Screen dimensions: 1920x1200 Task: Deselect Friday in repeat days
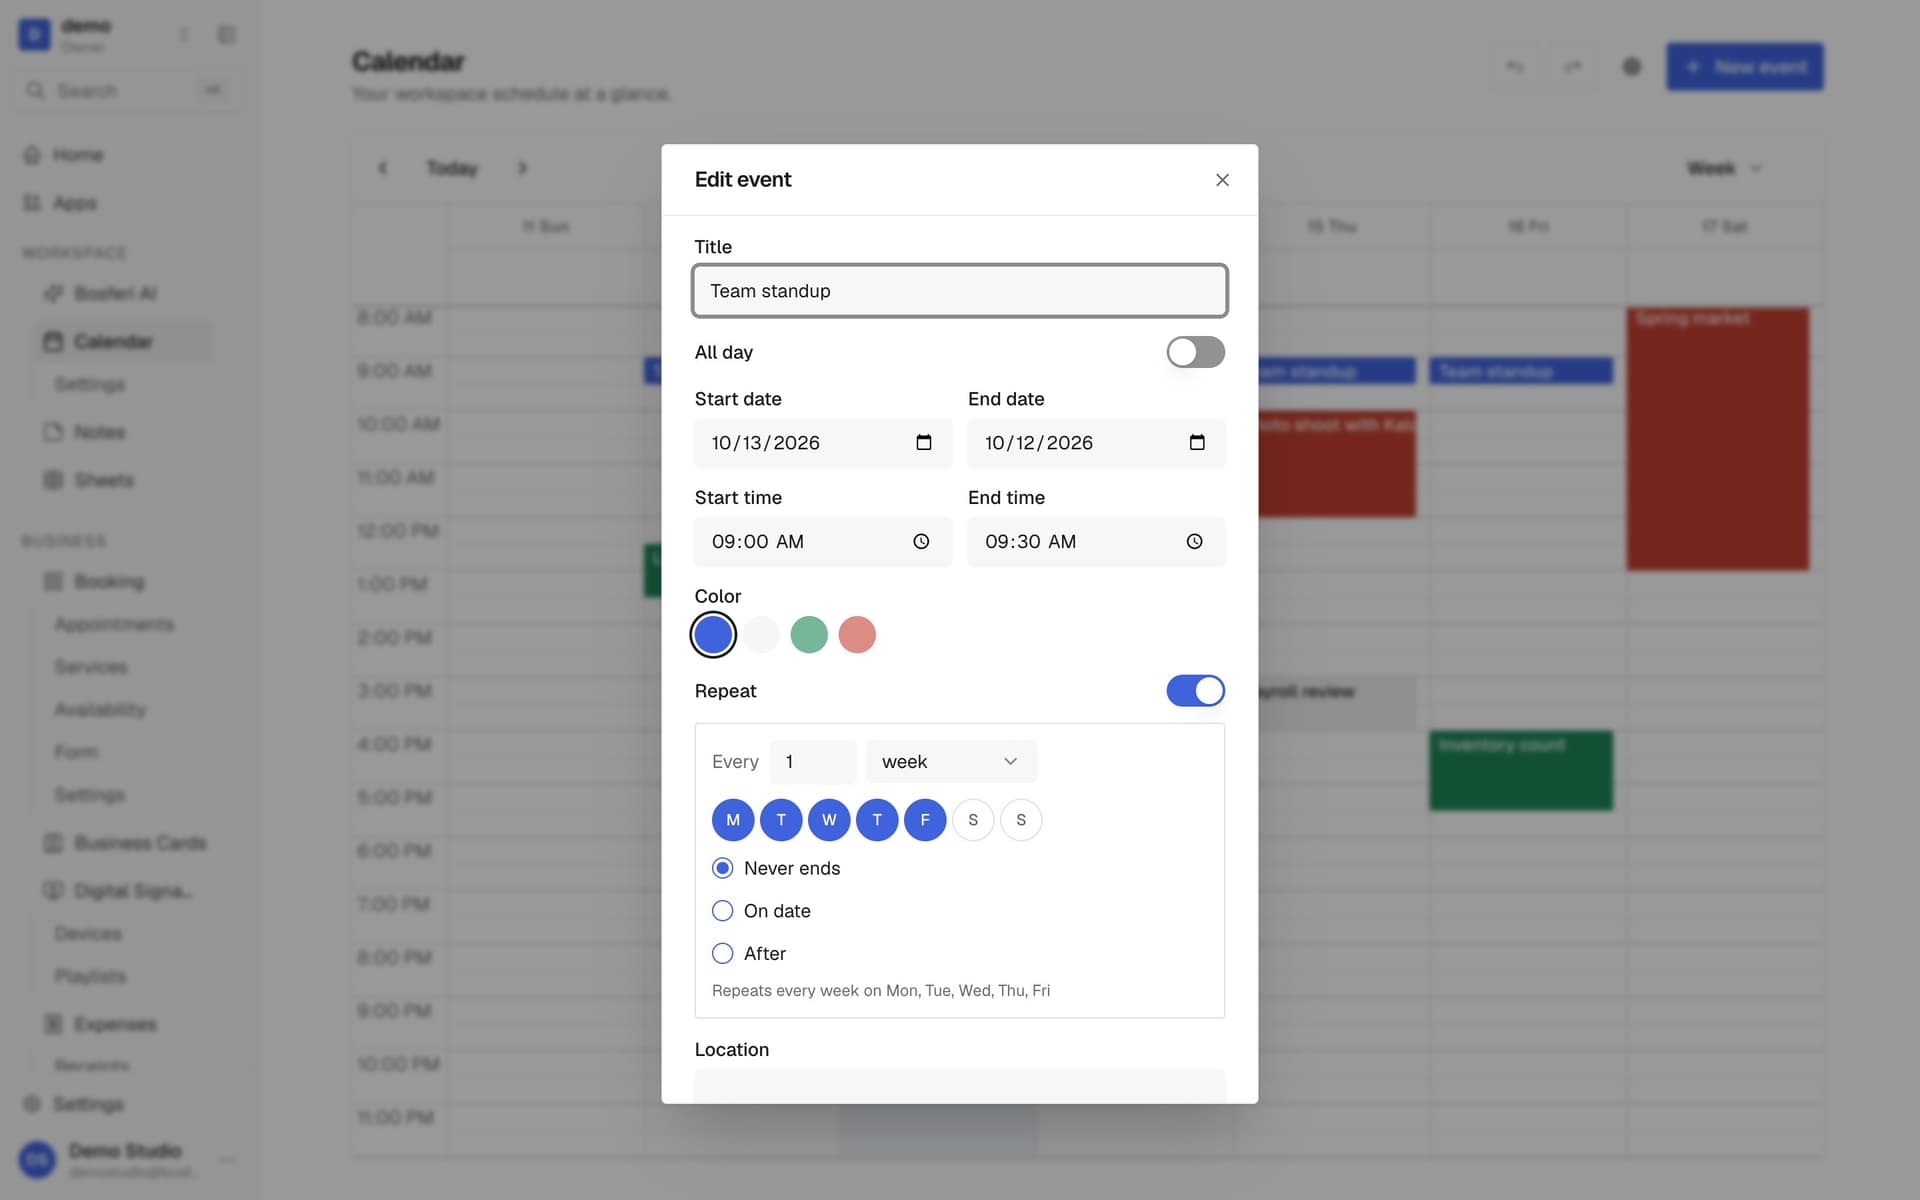click(x=925, y=820)
